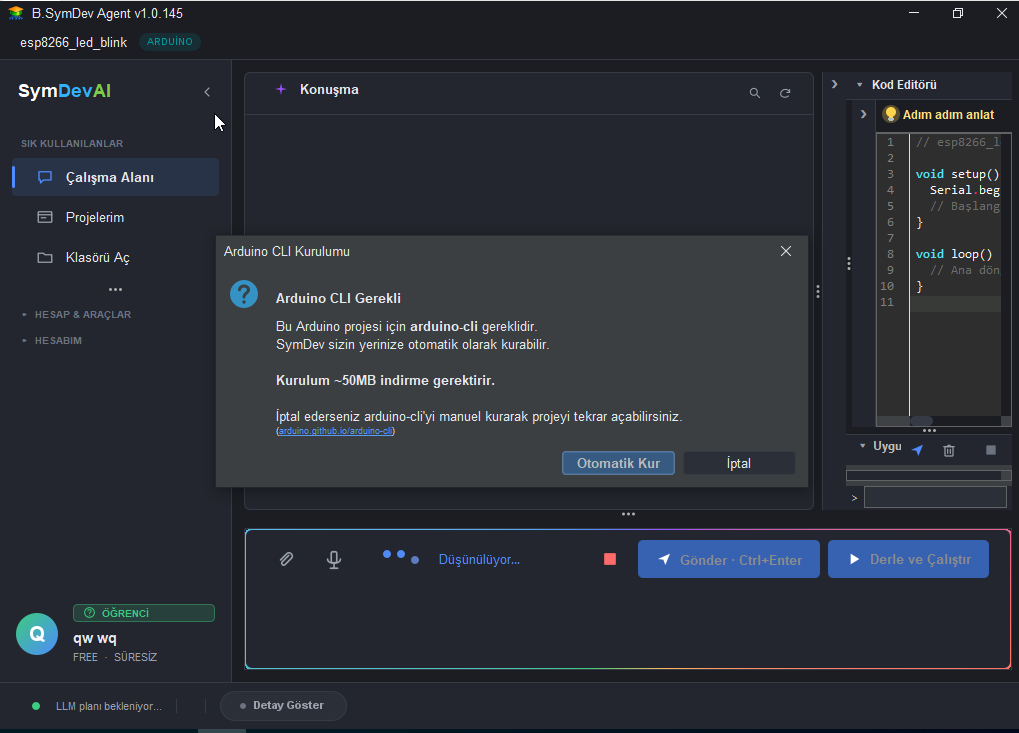Click the ÖĞRENCİ badge above the username

(144, 613)
